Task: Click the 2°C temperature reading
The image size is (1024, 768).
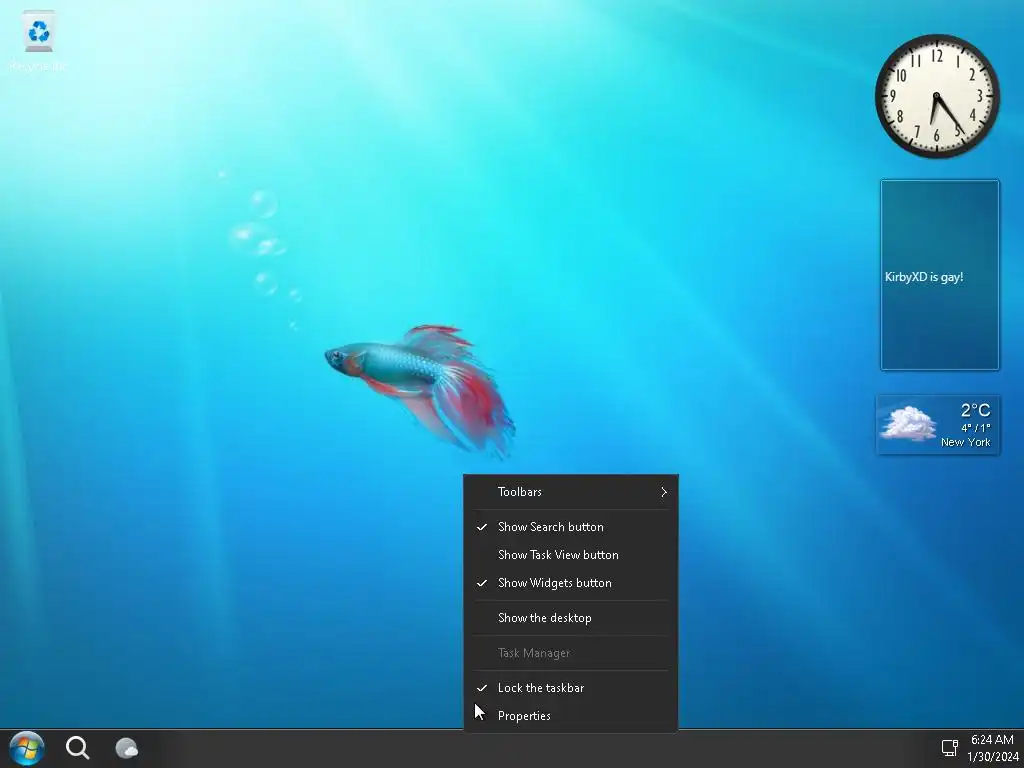Action: (975, 410)
